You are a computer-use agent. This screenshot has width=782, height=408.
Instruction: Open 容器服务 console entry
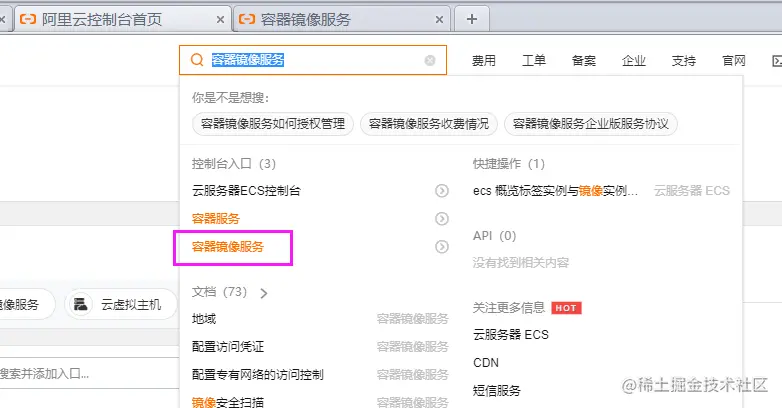click(x=216, y=218)
